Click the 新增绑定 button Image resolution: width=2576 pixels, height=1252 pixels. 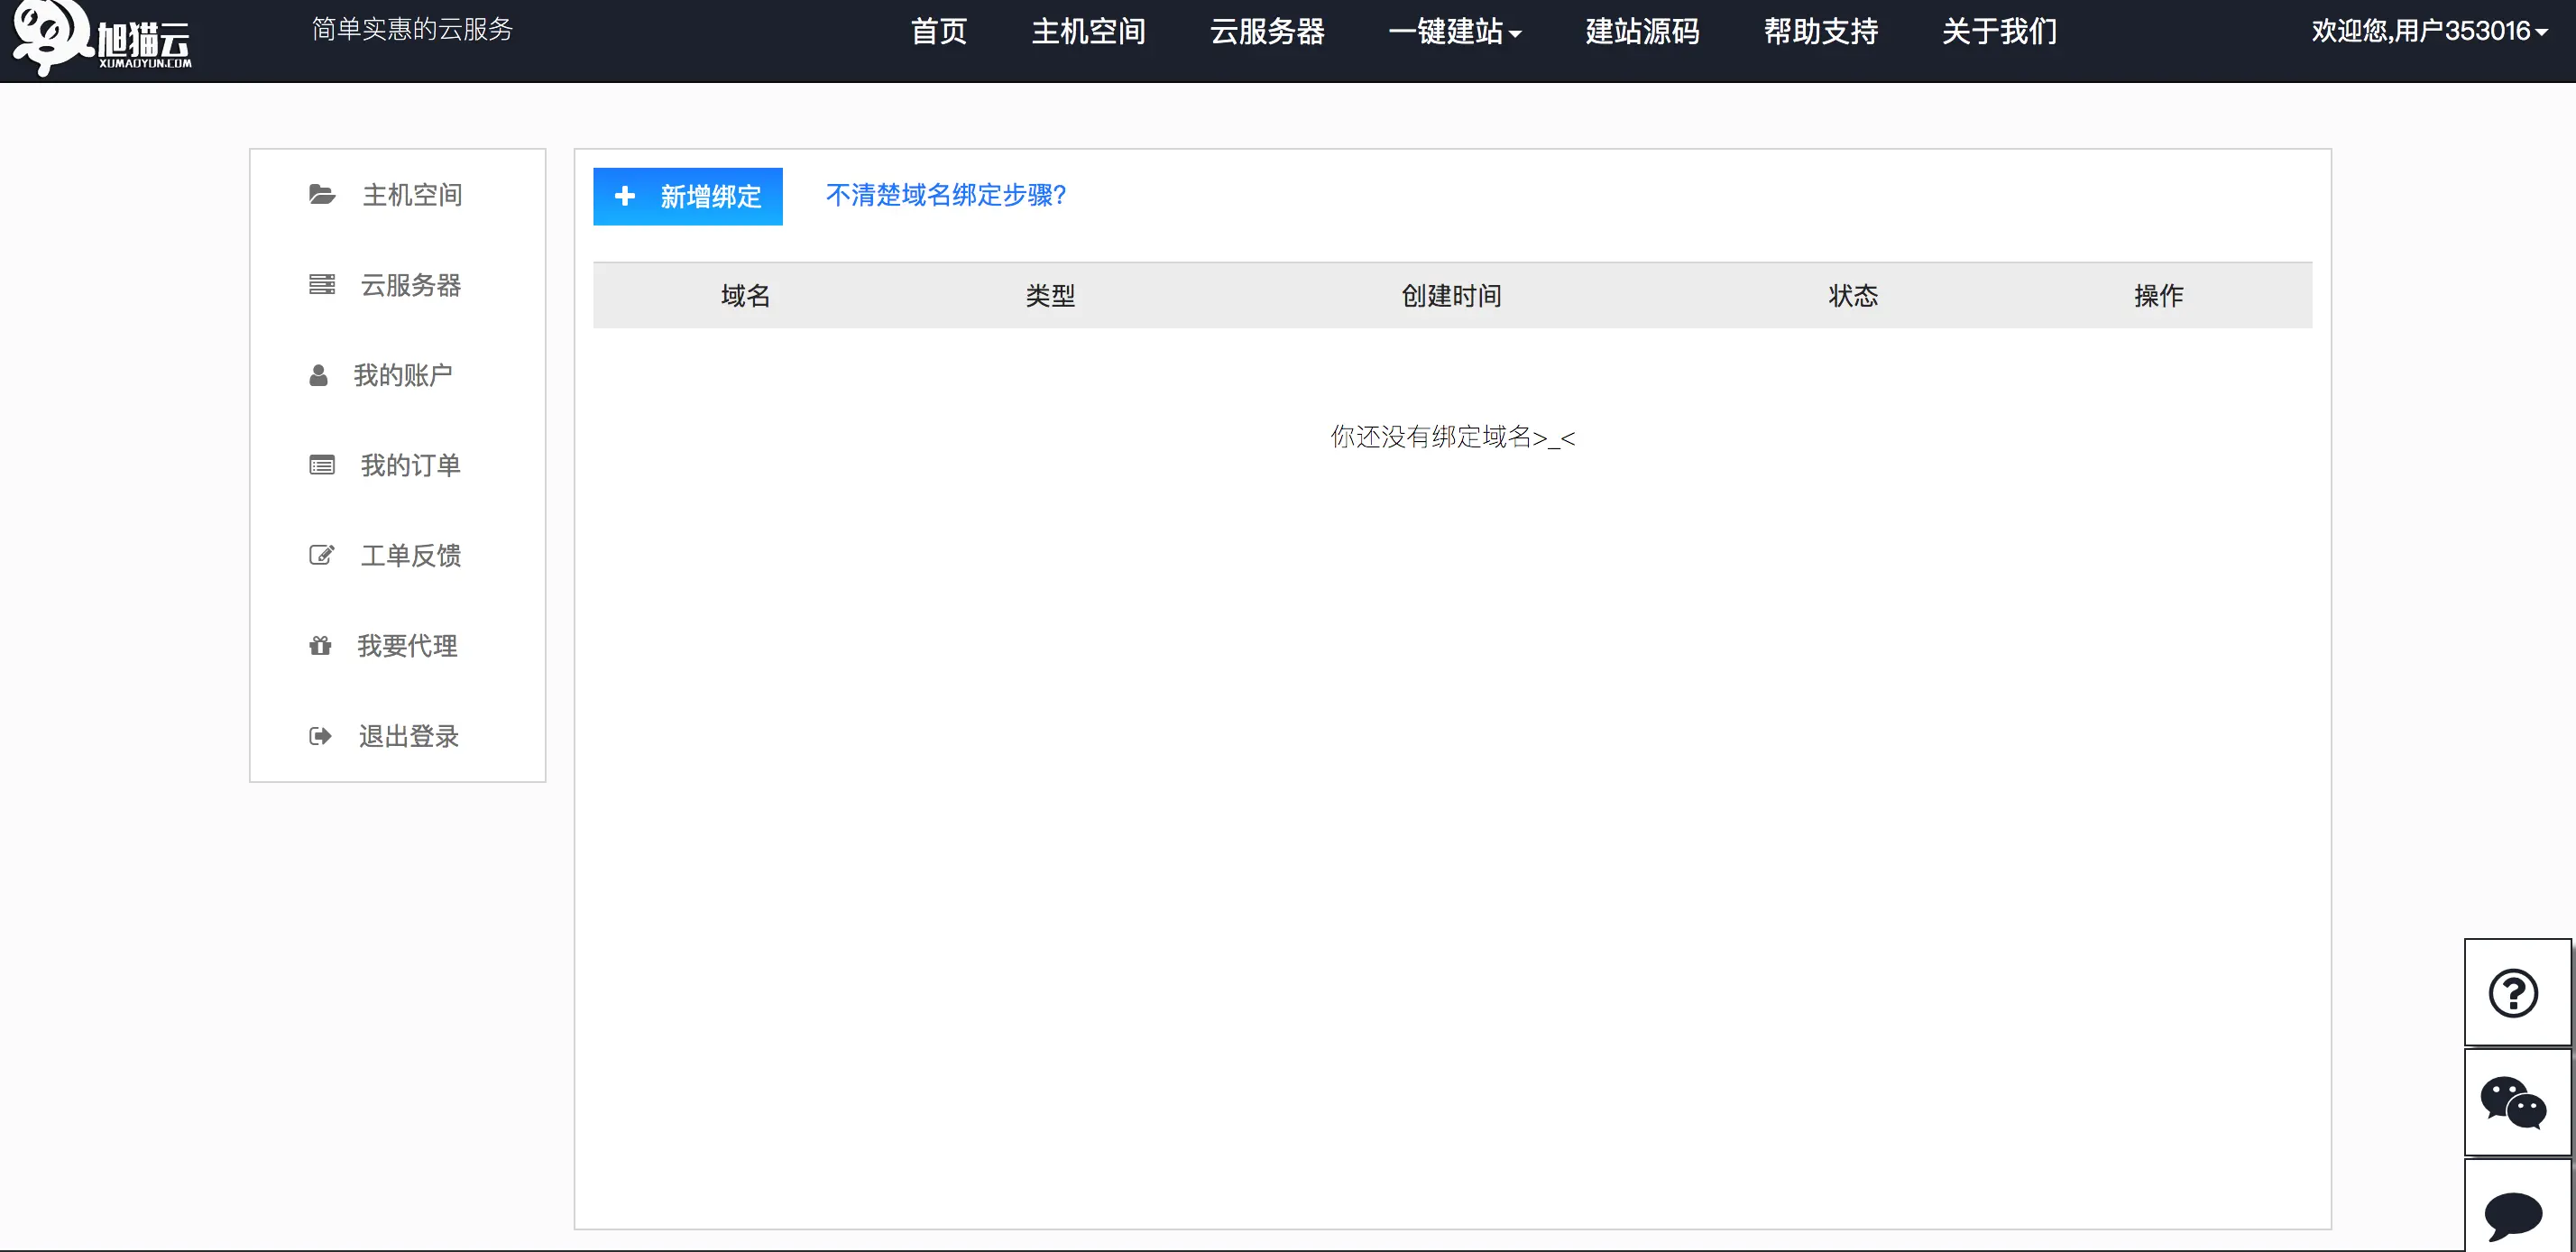point(687,196)
